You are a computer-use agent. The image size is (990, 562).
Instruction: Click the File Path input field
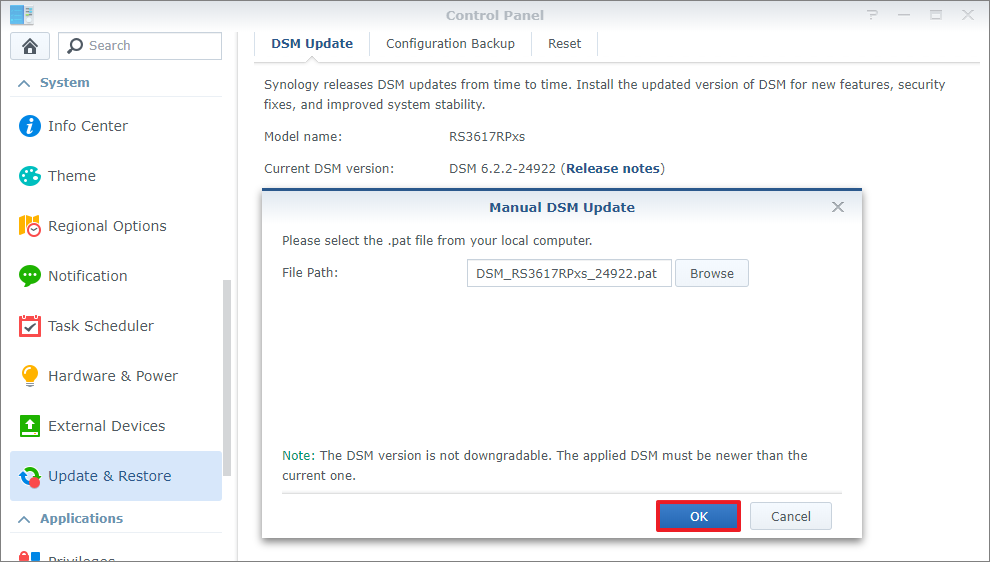click(x=568, y=273)
